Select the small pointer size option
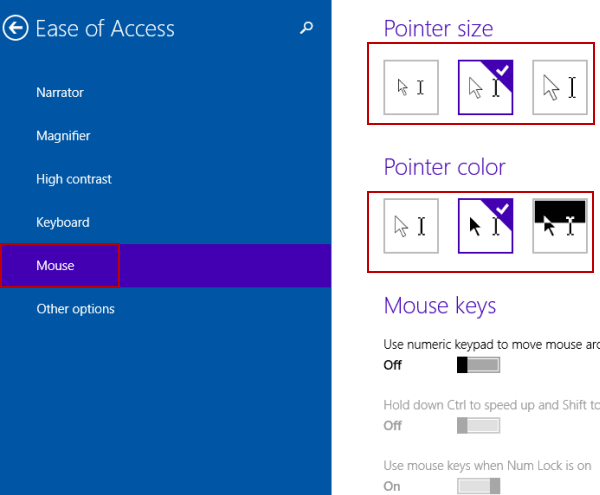This screenshot has height=495, width=600. point(411,87)
